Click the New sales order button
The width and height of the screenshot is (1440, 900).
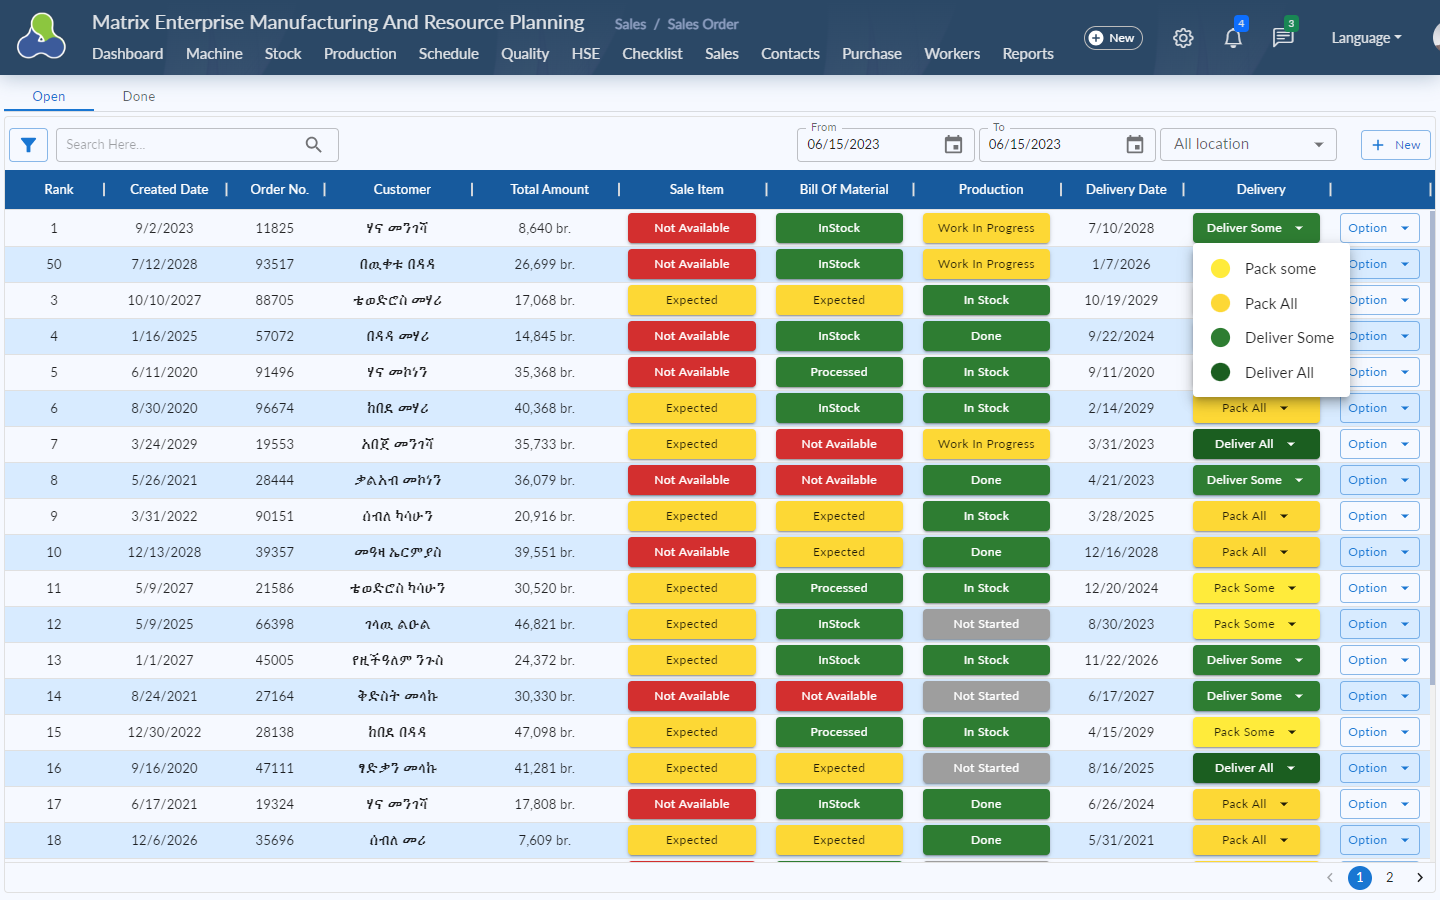(1396, 145)
